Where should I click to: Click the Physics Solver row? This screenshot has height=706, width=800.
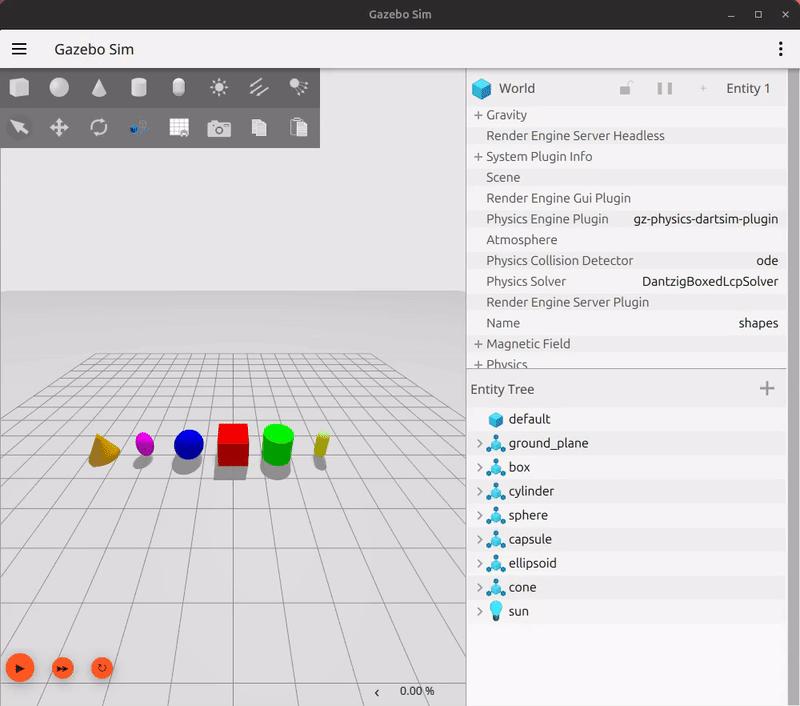627,282
